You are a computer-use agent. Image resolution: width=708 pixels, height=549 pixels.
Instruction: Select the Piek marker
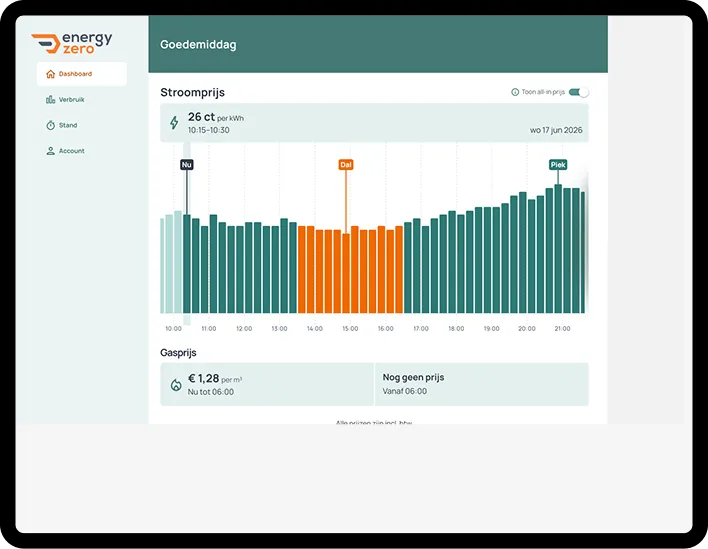point(558,165)
